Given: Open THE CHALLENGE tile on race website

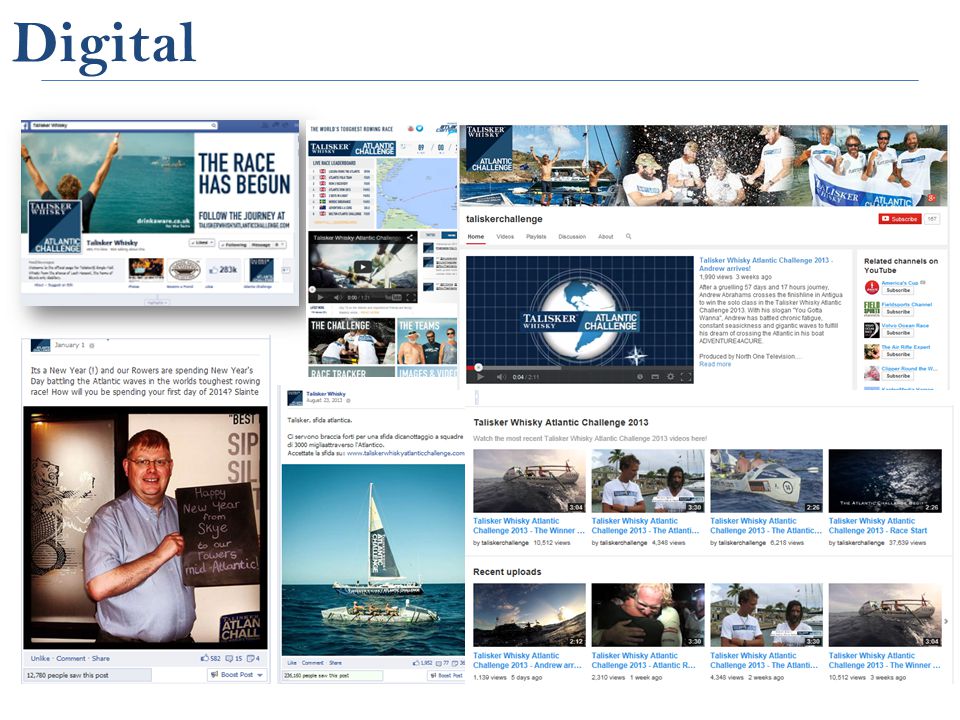Looking at the screenshot, I should pyautogui.click(x=352, y=341).
